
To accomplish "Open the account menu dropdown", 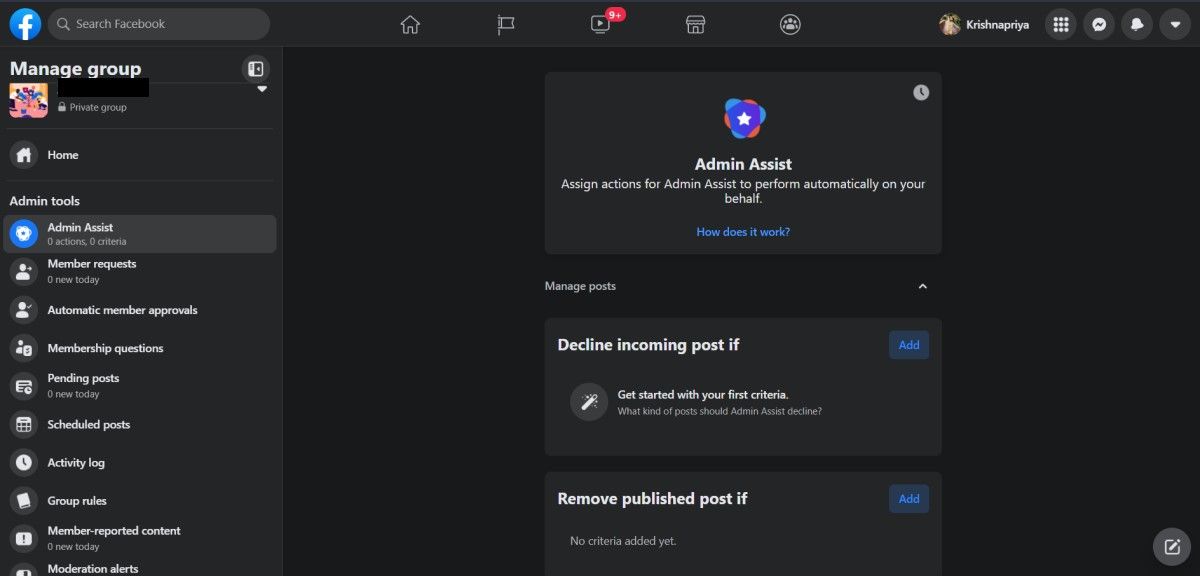I will tap(1174, 23).
